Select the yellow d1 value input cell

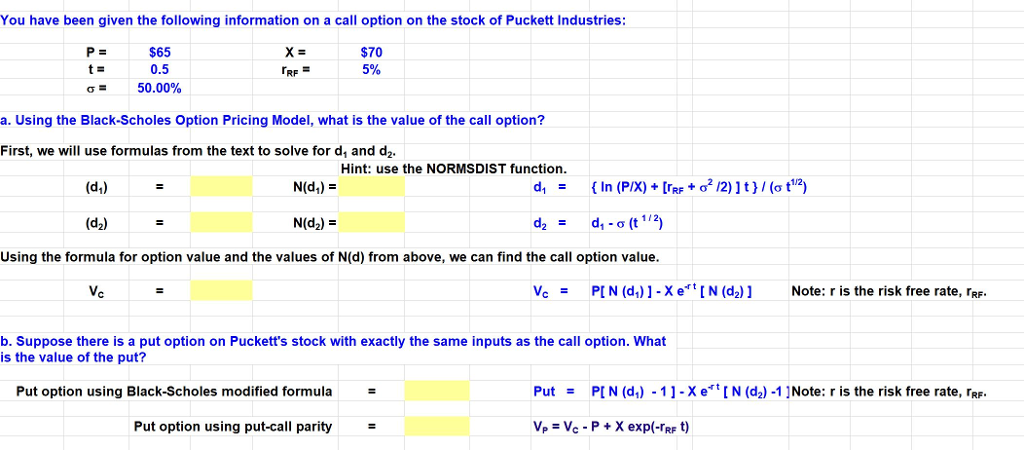pyautogui.click(x=221, y=187)
